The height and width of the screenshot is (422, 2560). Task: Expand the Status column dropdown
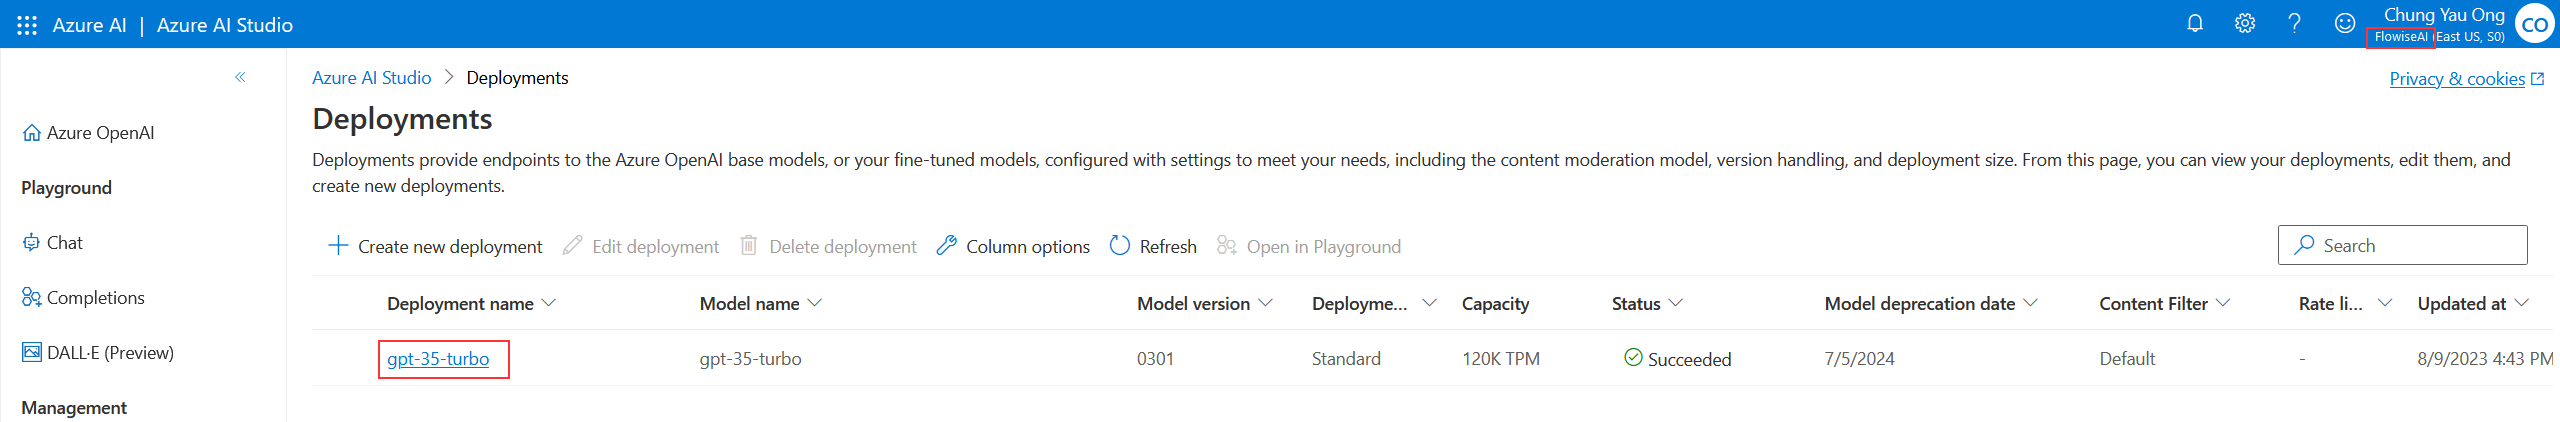1676,303
